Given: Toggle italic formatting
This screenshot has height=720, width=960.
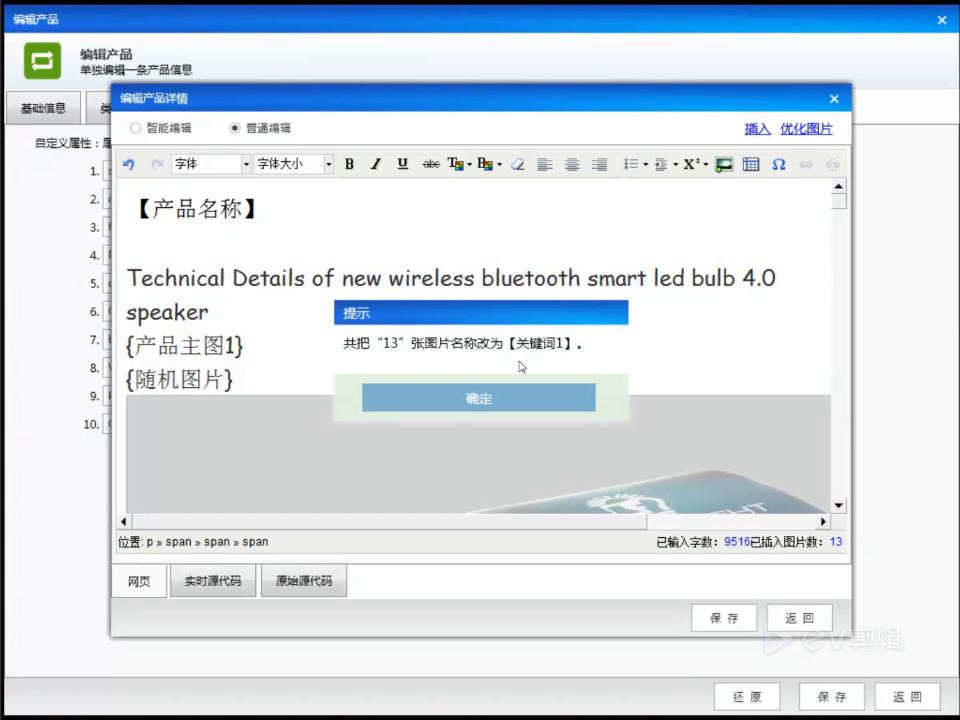Looking at the screenshot, I should pyautogui.click(x=375, y=164).
